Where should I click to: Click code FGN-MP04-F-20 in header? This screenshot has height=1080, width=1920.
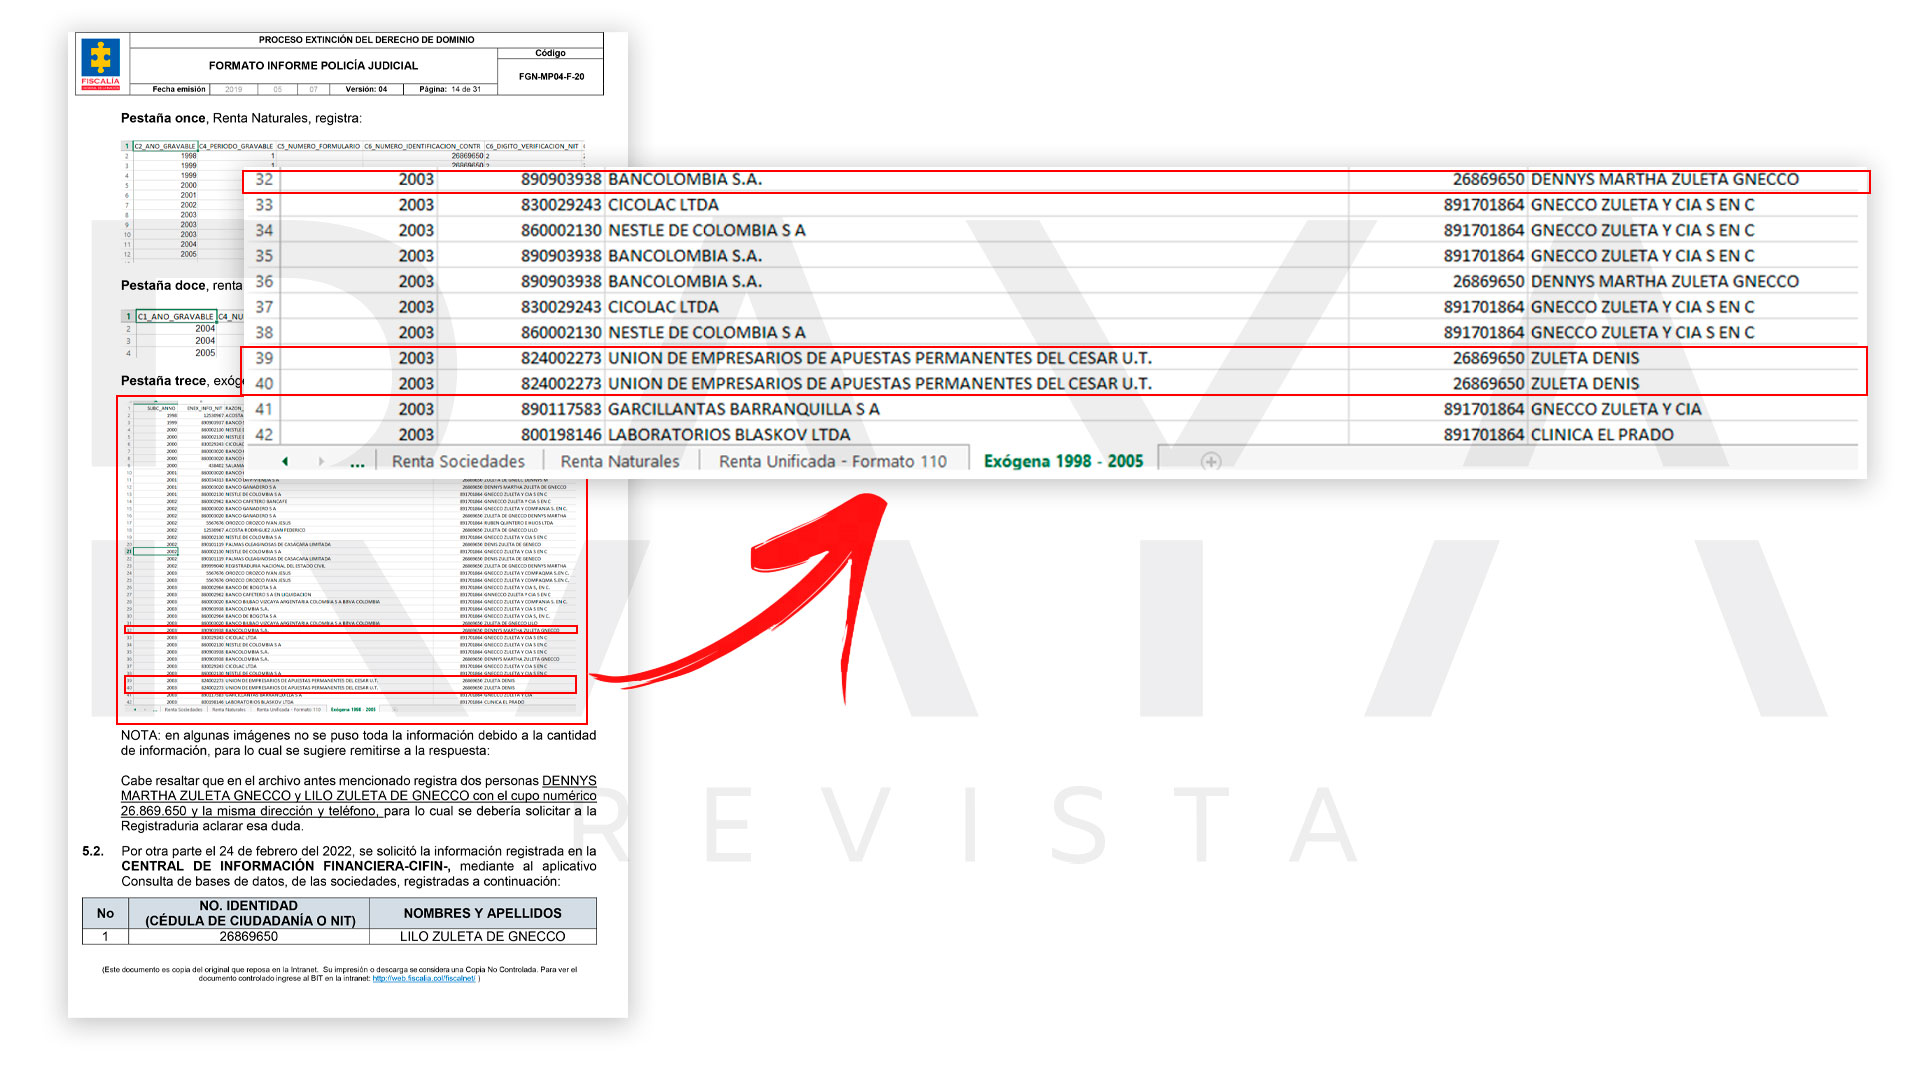(551, 76)
